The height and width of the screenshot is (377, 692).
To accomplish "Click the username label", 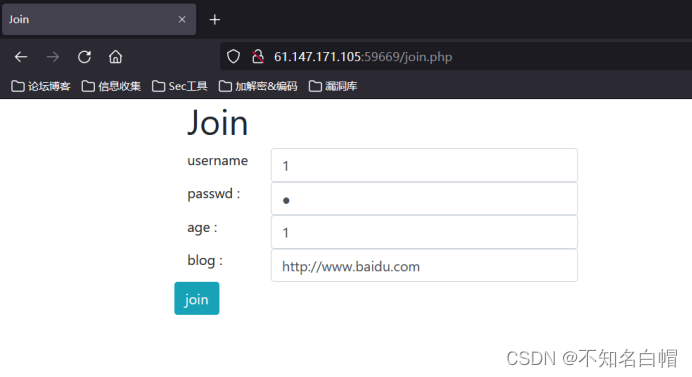I will click(x=218, y=161).
